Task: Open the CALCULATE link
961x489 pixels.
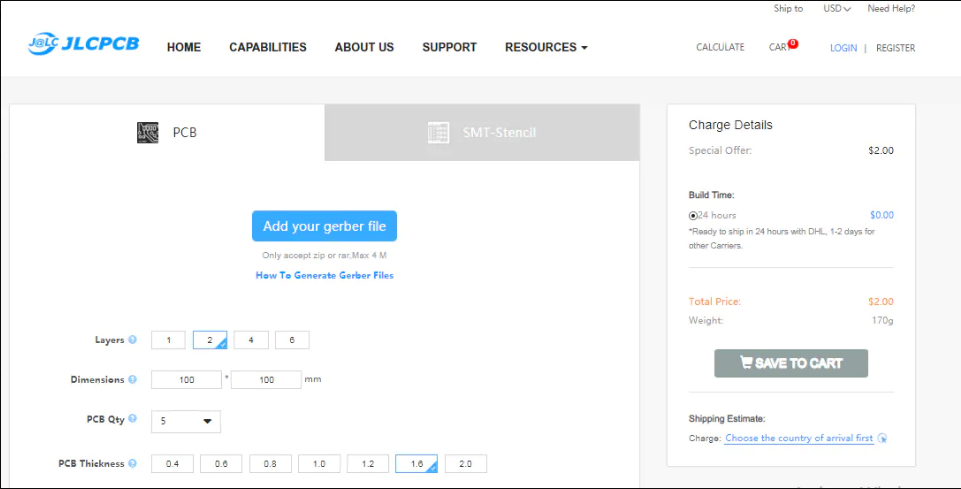Action: coord(720,47)
